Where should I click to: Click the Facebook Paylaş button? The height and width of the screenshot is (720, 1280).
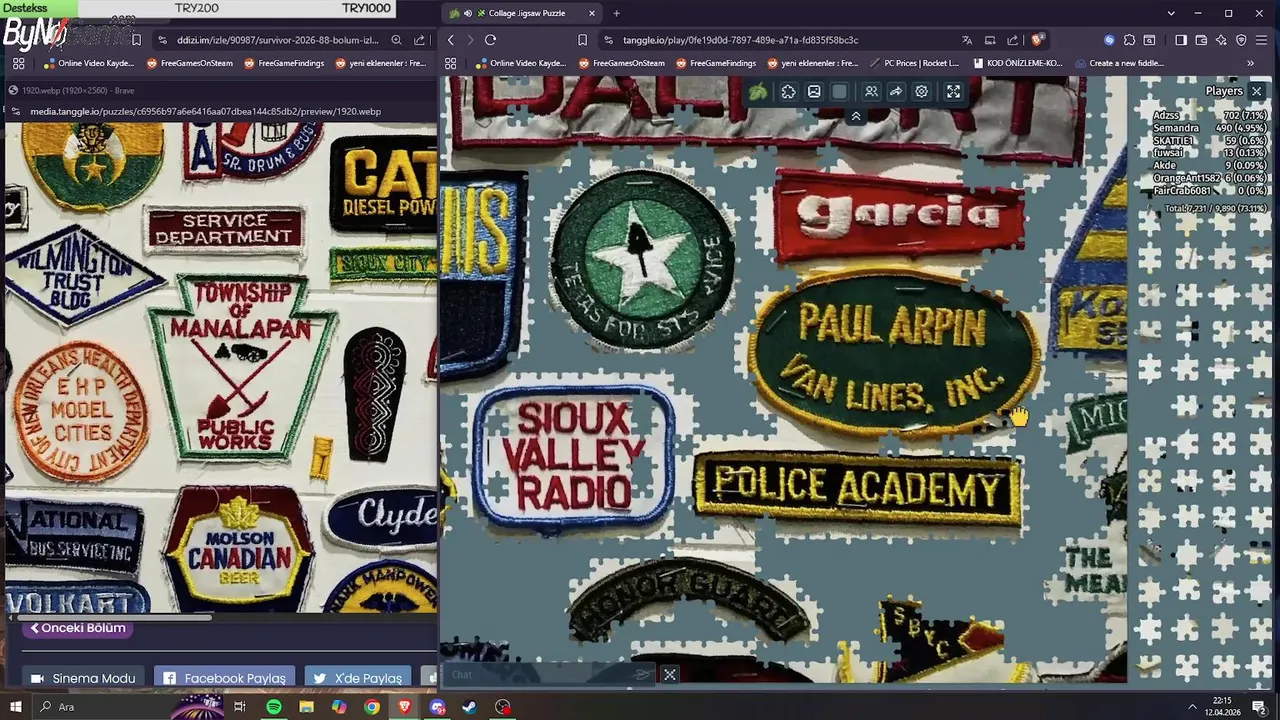224,678
